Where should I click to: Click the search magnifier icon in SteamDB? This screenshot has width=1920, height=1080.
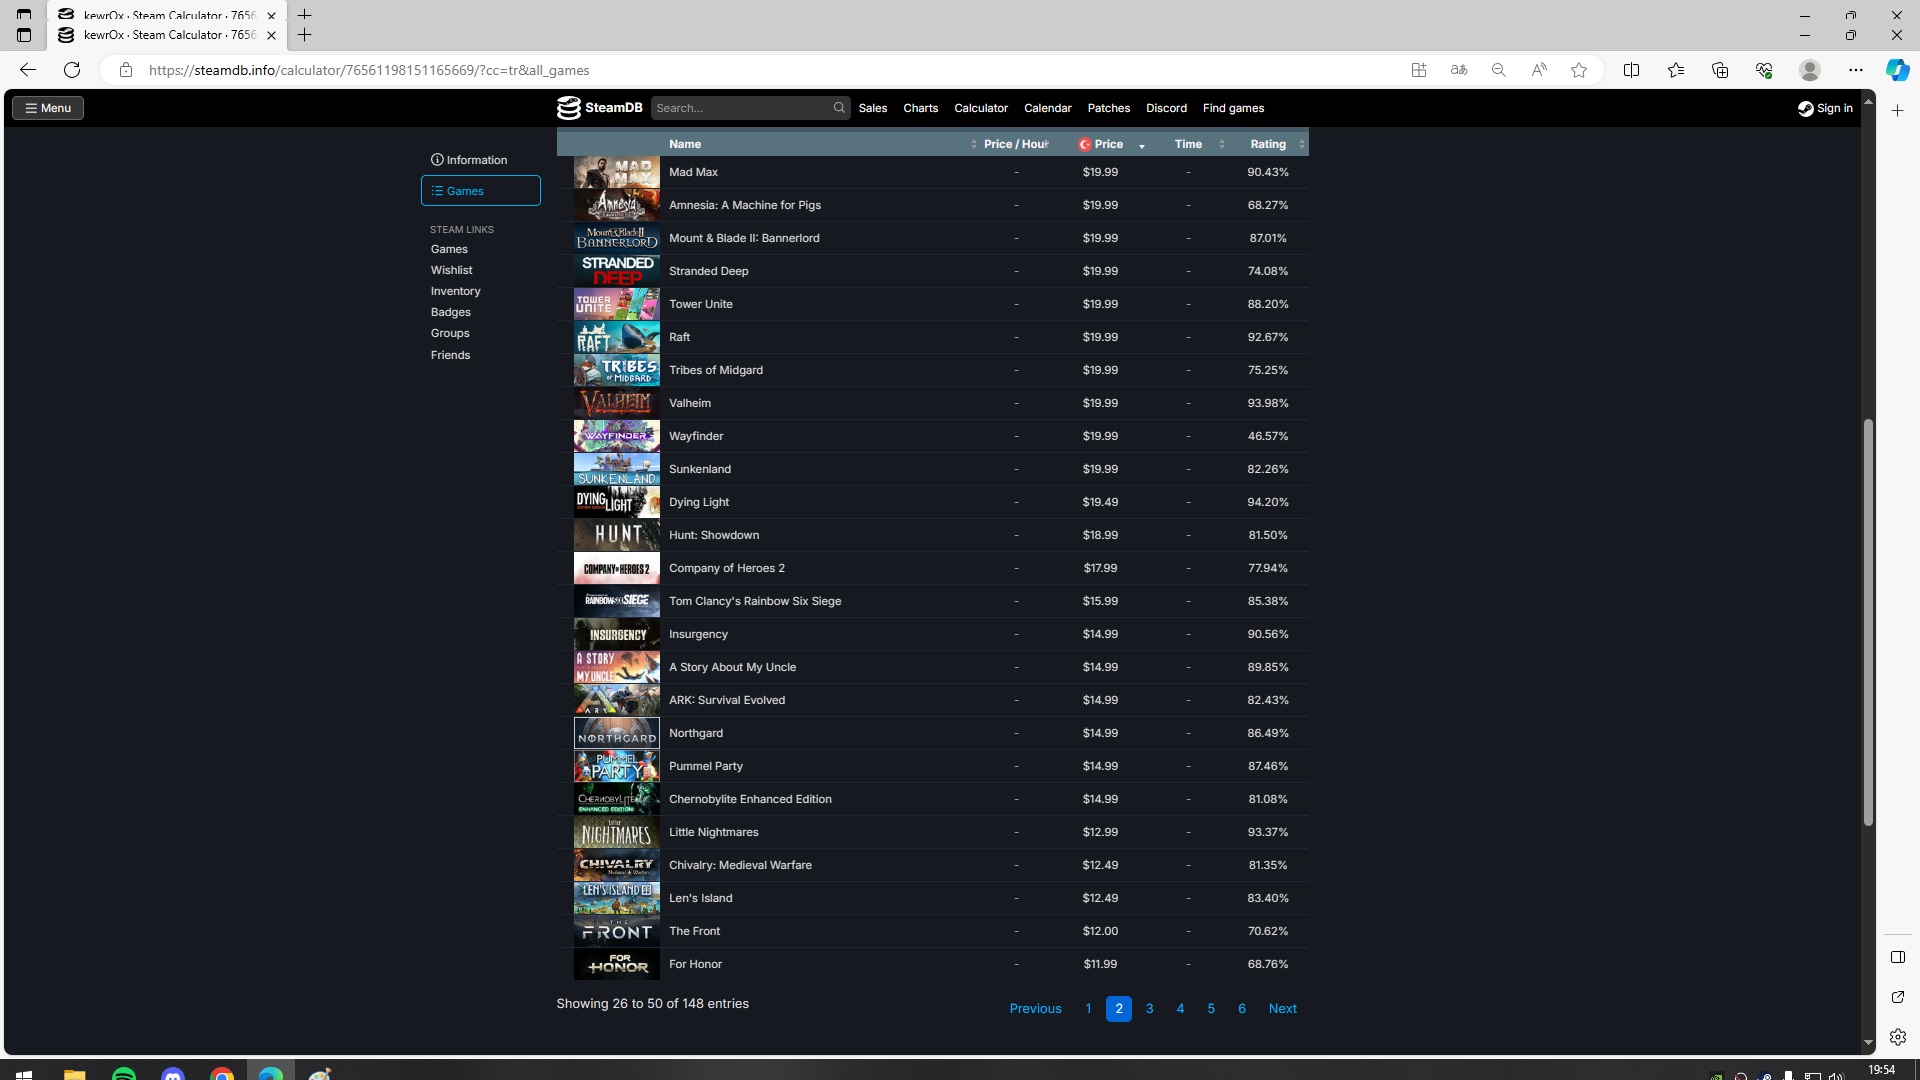pos(839,108)
